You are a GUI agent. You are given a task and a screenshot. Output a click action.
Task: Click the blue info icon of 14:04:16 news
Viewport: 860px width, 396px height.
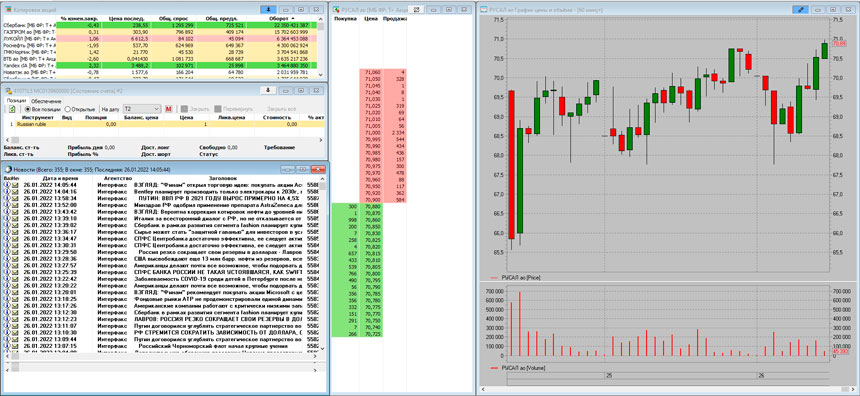click(x=7, y=191)
